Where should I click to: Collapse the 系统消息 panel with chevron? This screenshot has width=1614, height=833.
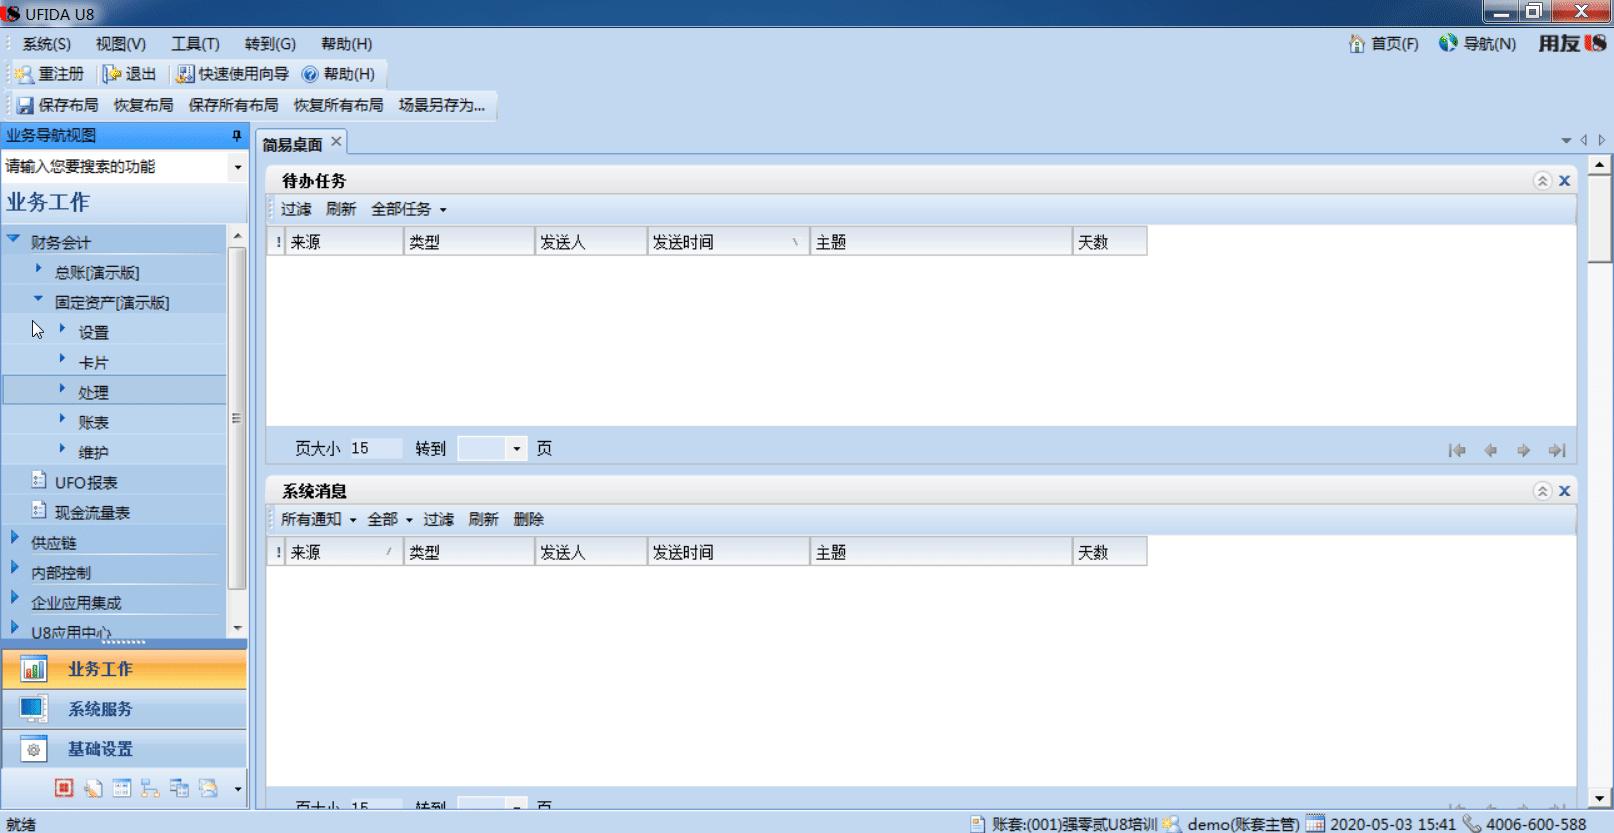(x=1542, y=491)
